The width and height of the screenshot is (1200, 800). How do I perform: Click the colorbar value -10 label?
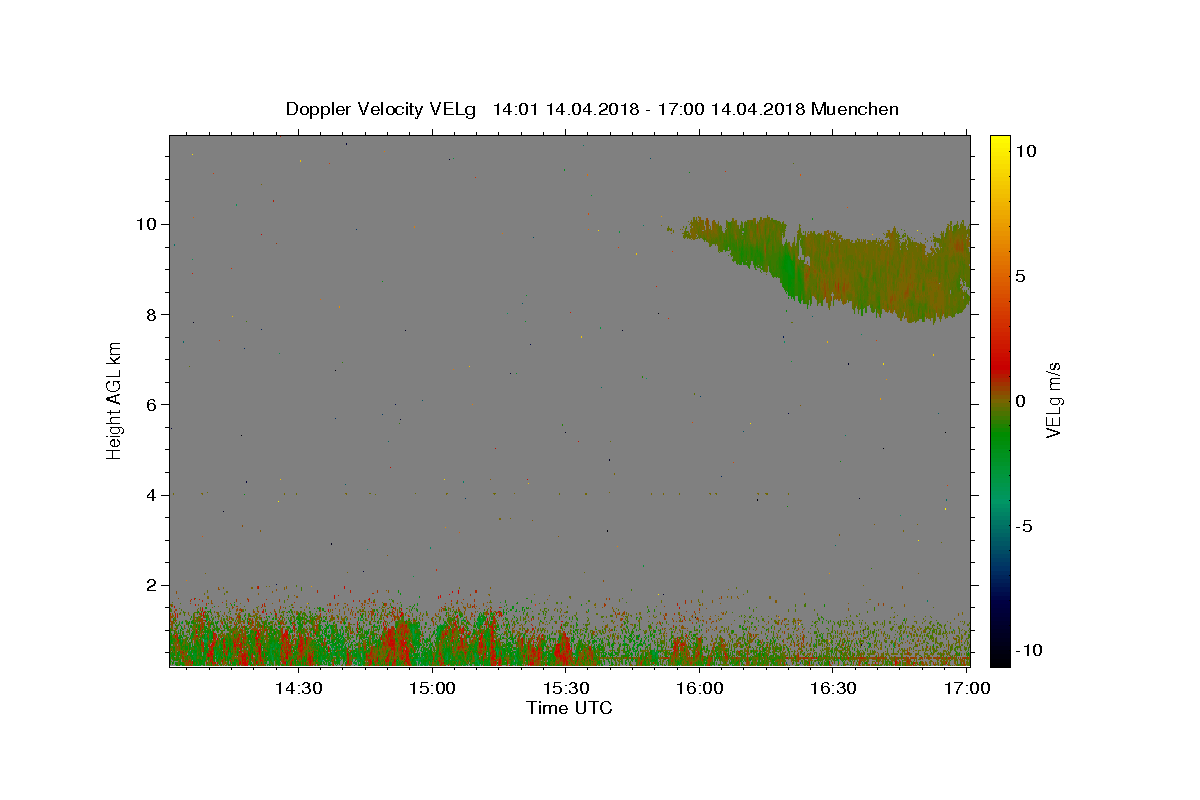(1028, 650)
